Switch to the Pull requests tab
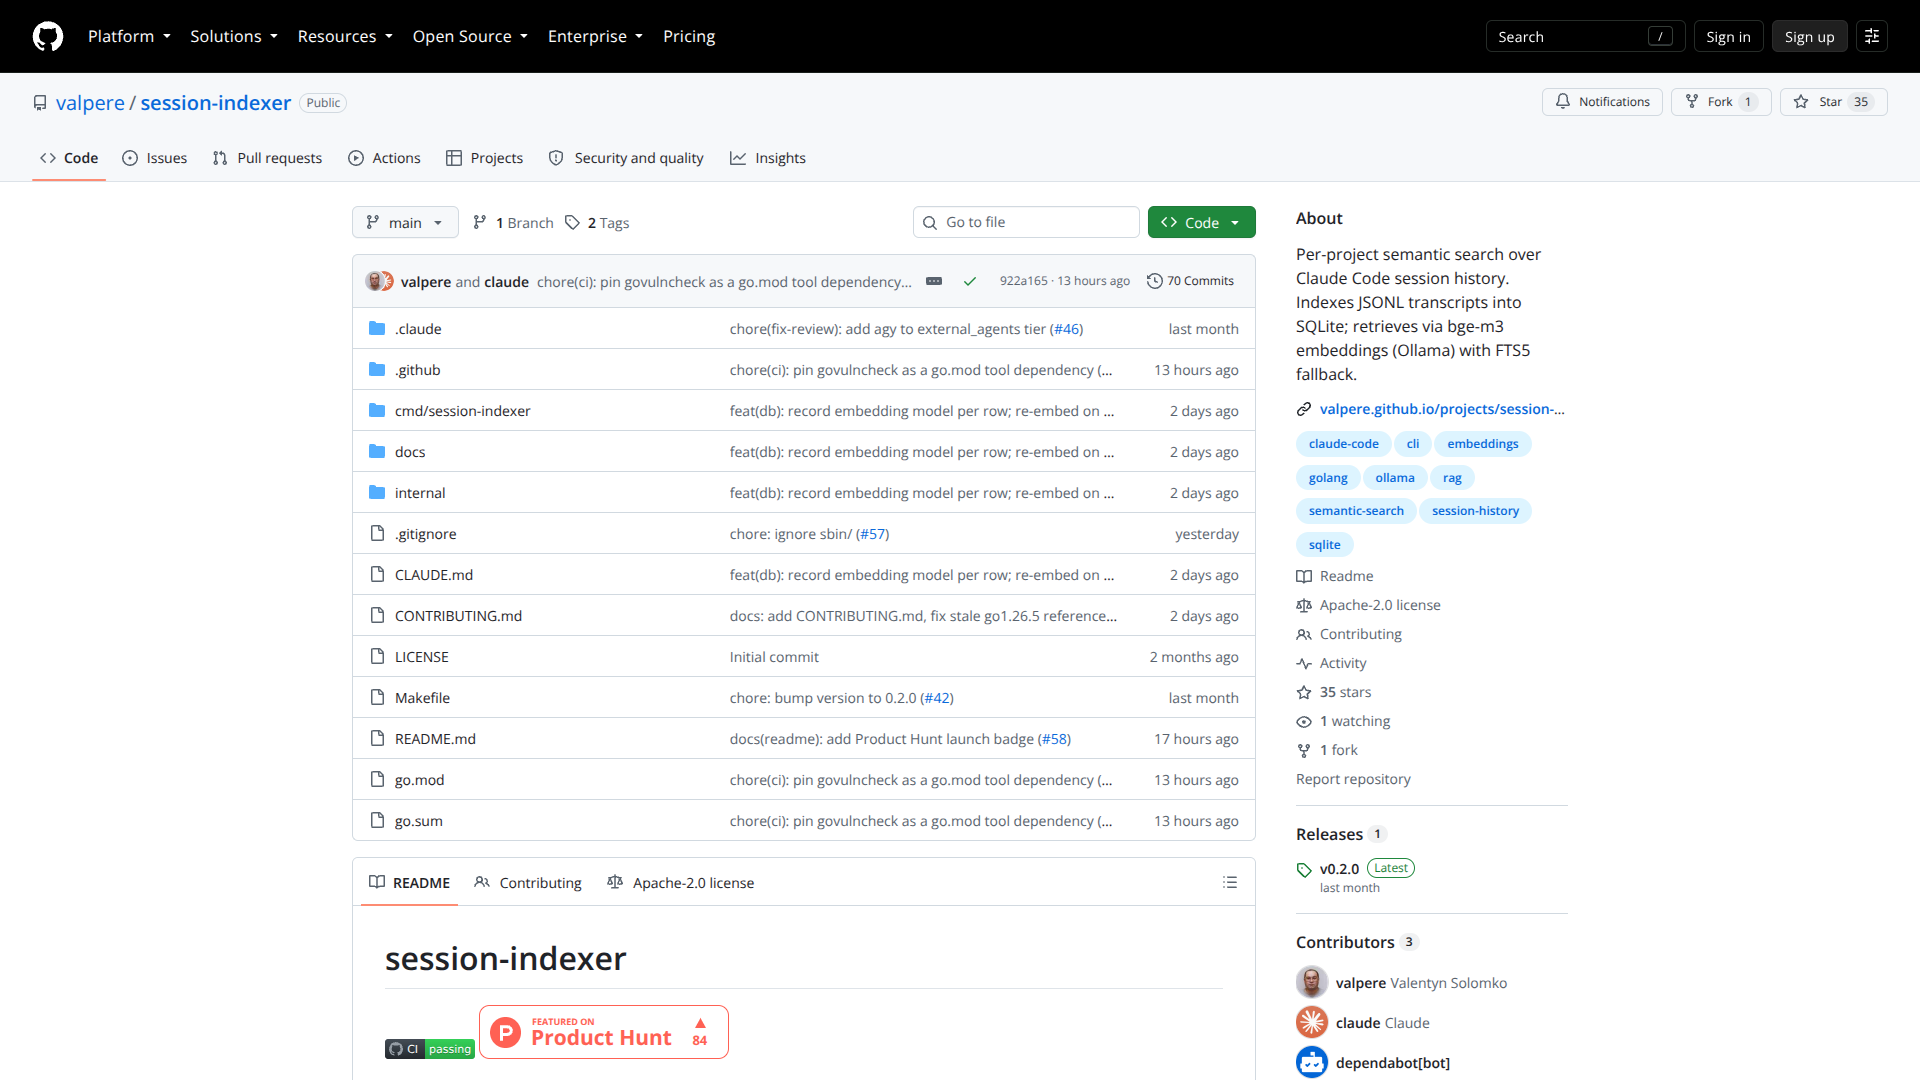 coord(267,158)
